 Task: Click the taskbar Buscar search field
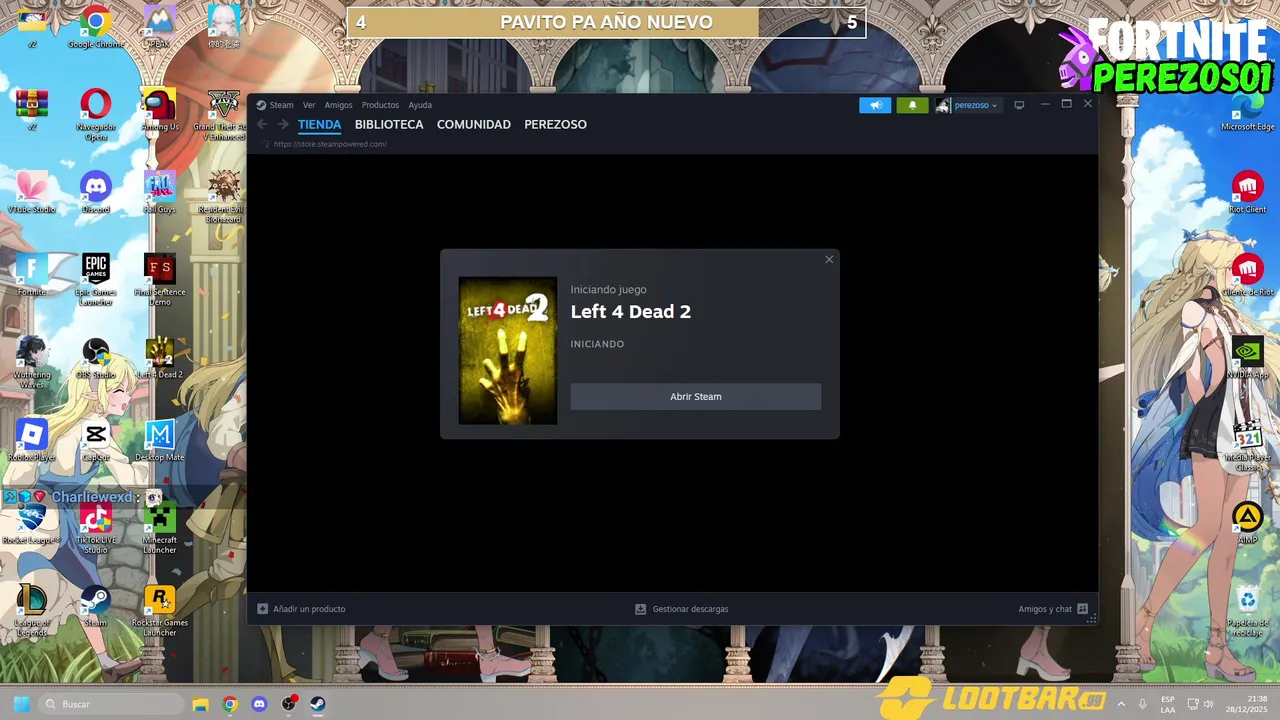112,704
